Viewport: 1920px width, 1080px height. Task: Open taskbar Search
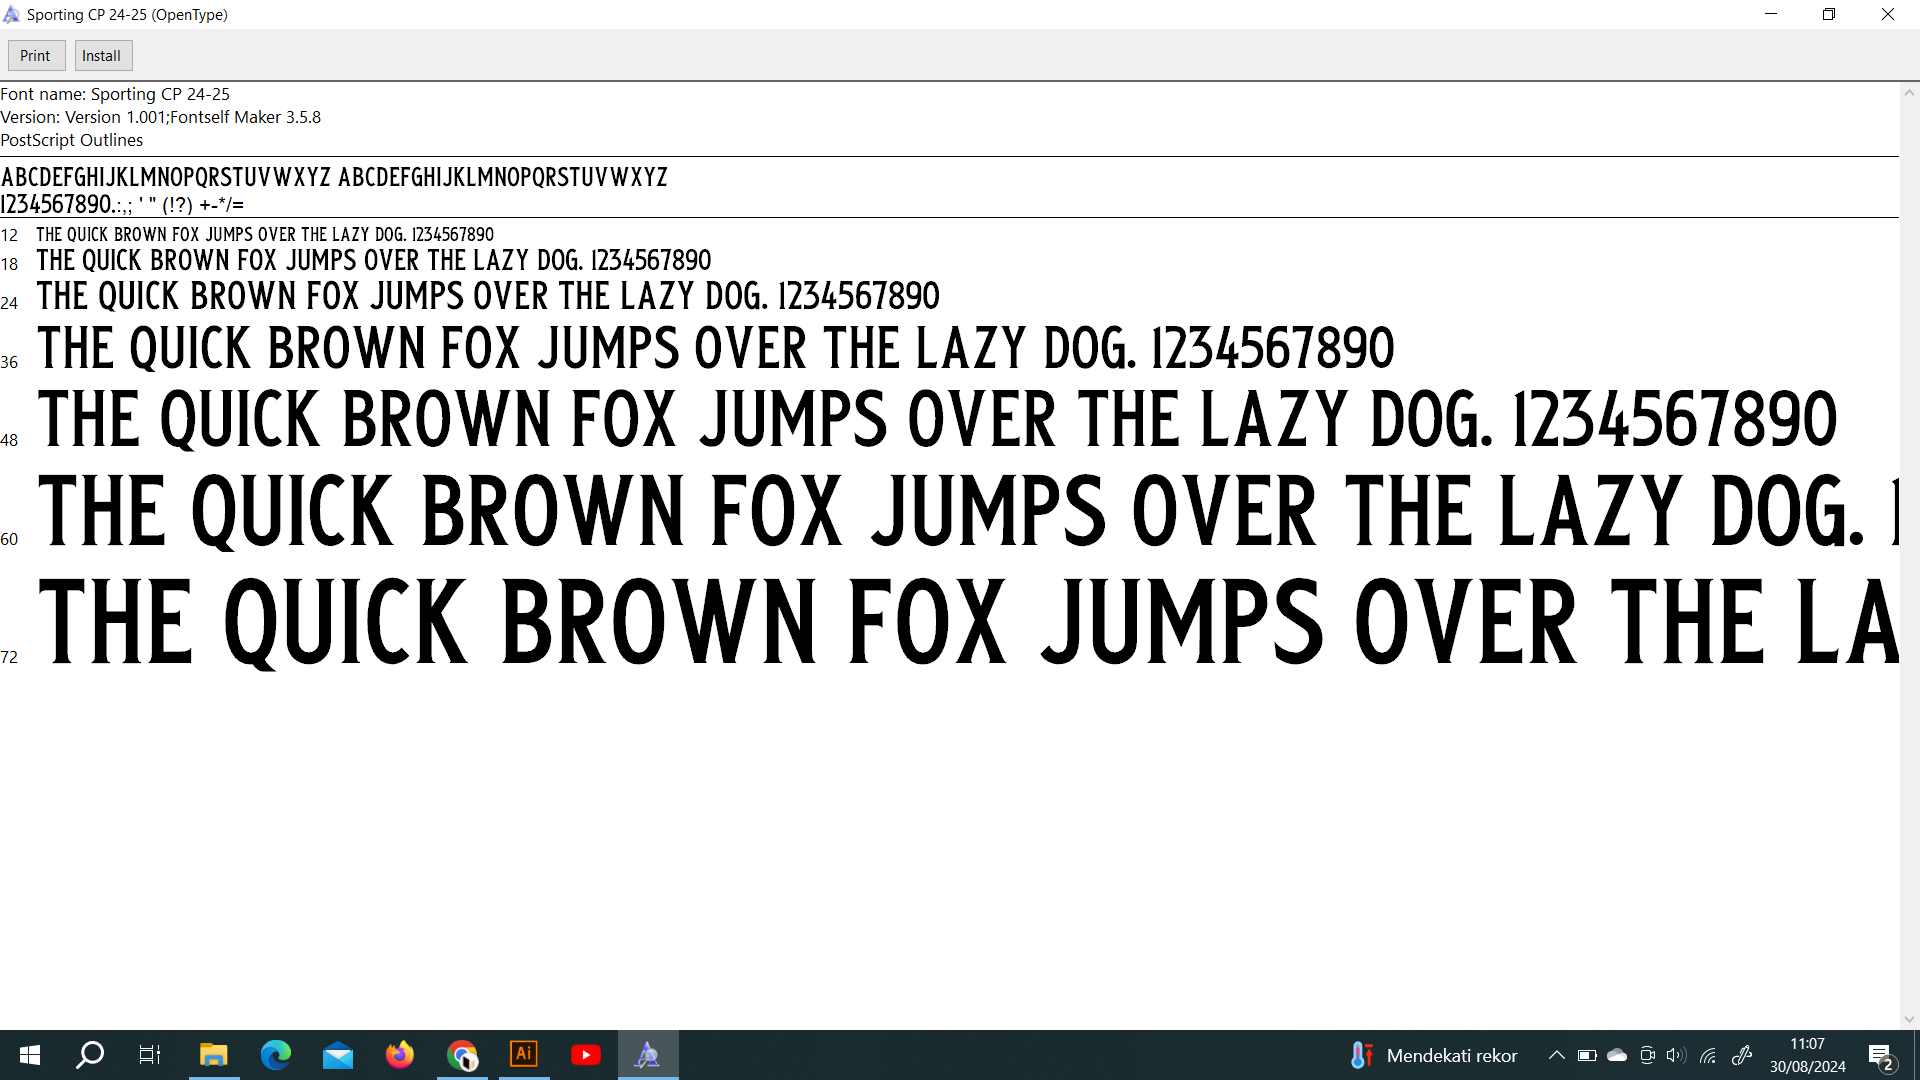point(90,1055)
